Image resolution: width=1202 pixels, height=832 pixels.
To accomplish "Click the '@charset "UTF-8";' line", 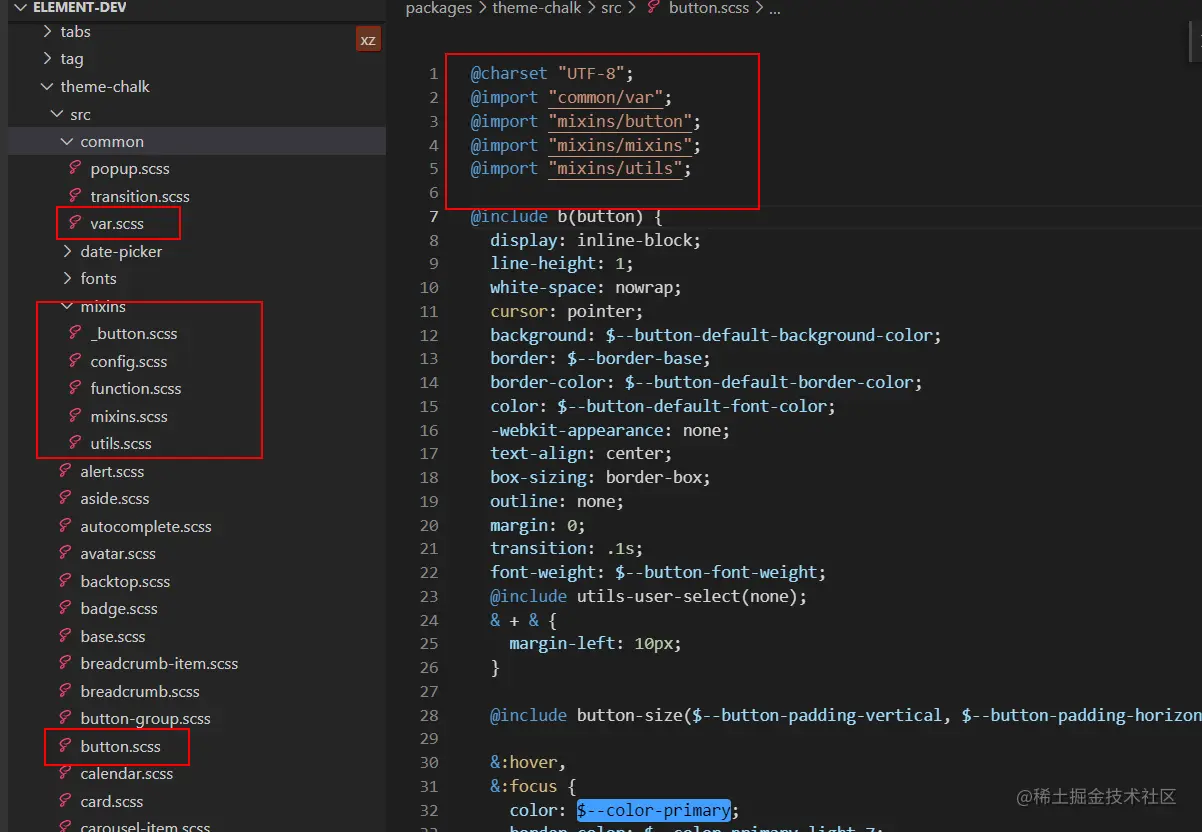I will tap(553, 73).
